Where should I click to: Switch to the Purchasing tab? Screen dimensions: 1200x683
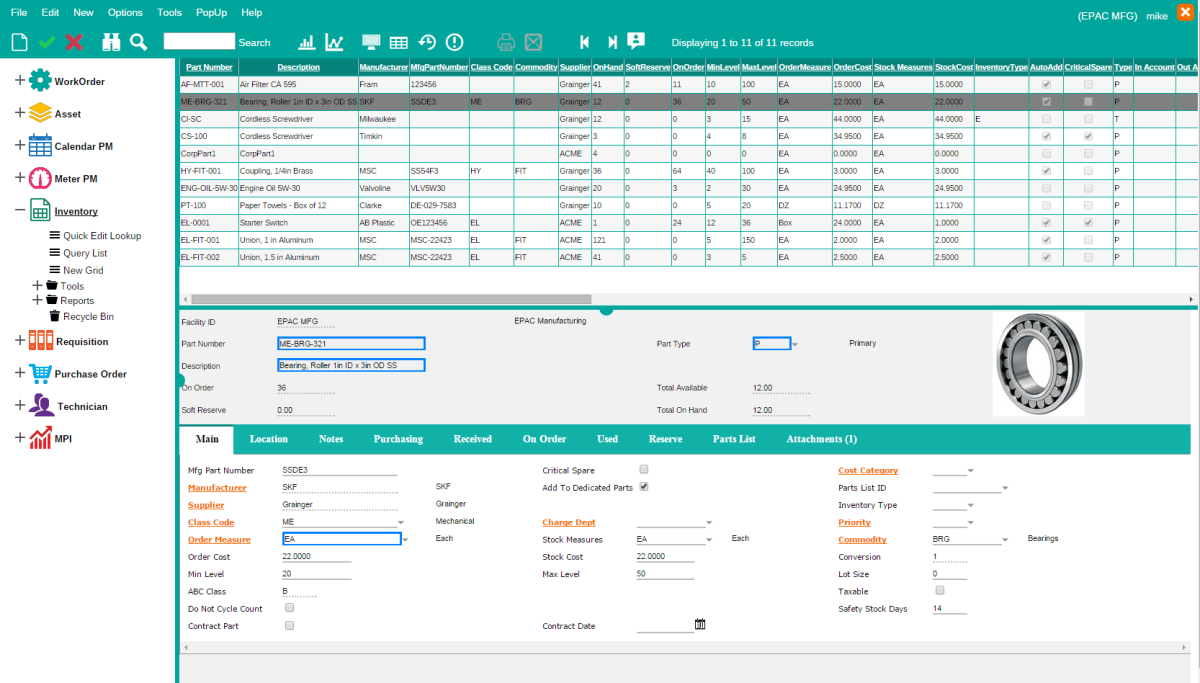tap(398, 439)
